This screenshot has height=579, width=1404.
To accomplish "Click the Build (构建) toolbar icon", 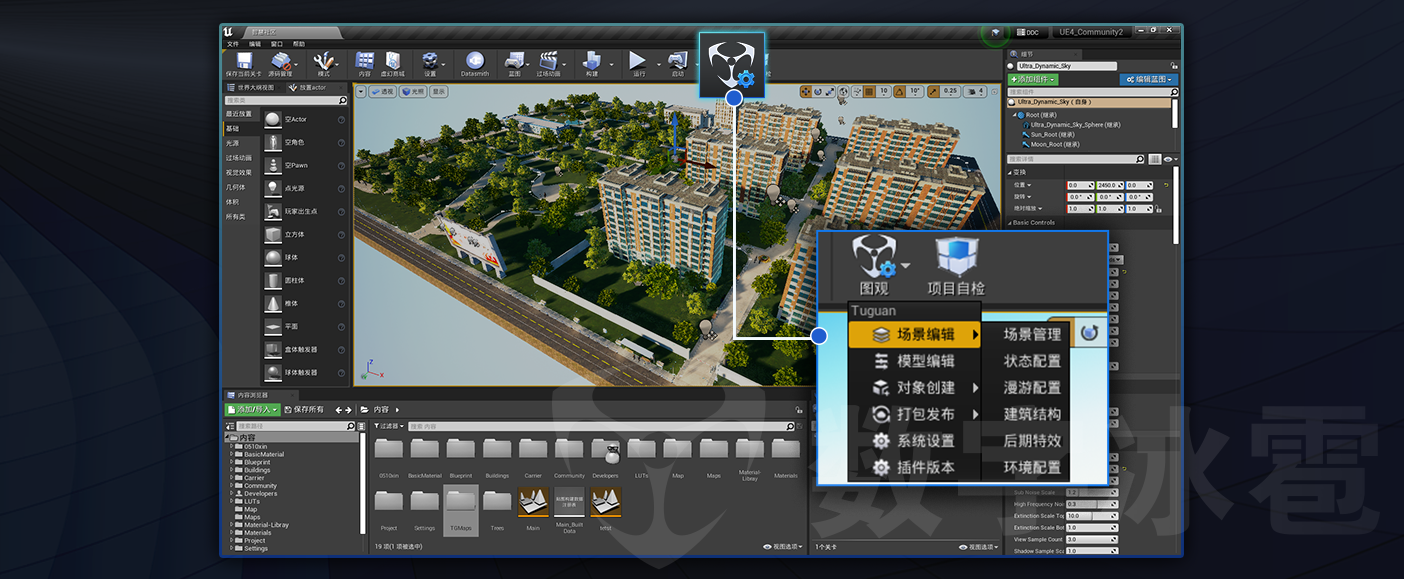I will click(592, 62).
